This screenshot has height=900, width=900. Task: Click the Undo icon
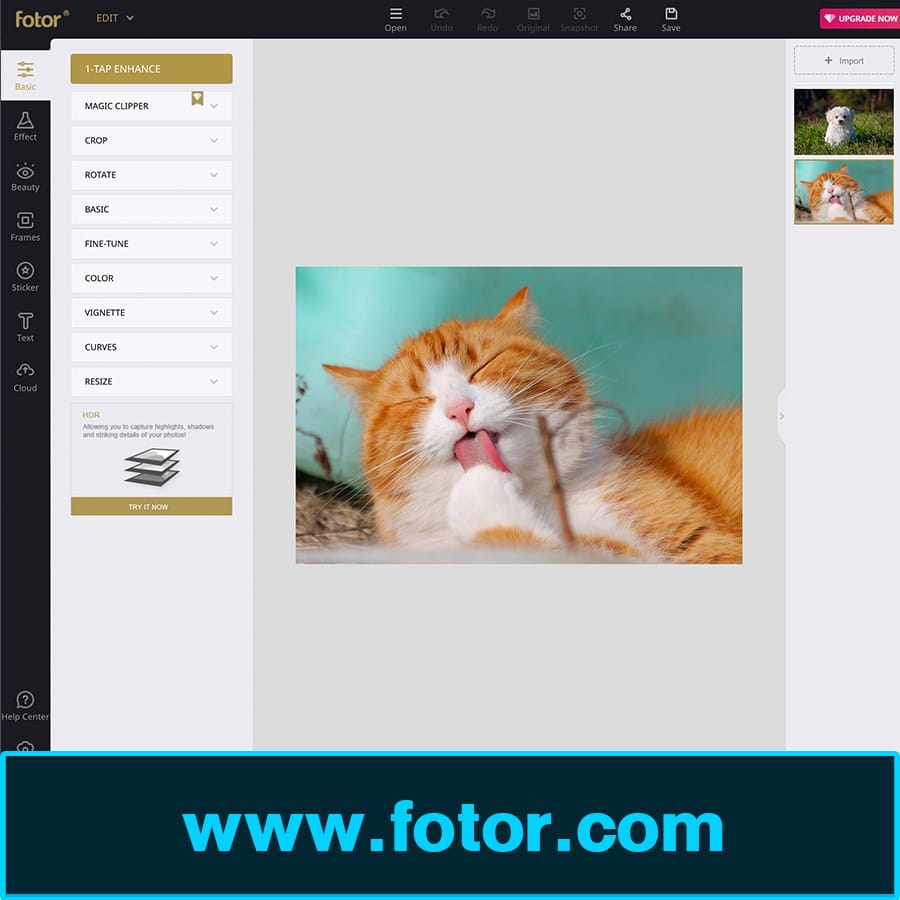coord(441,20)
